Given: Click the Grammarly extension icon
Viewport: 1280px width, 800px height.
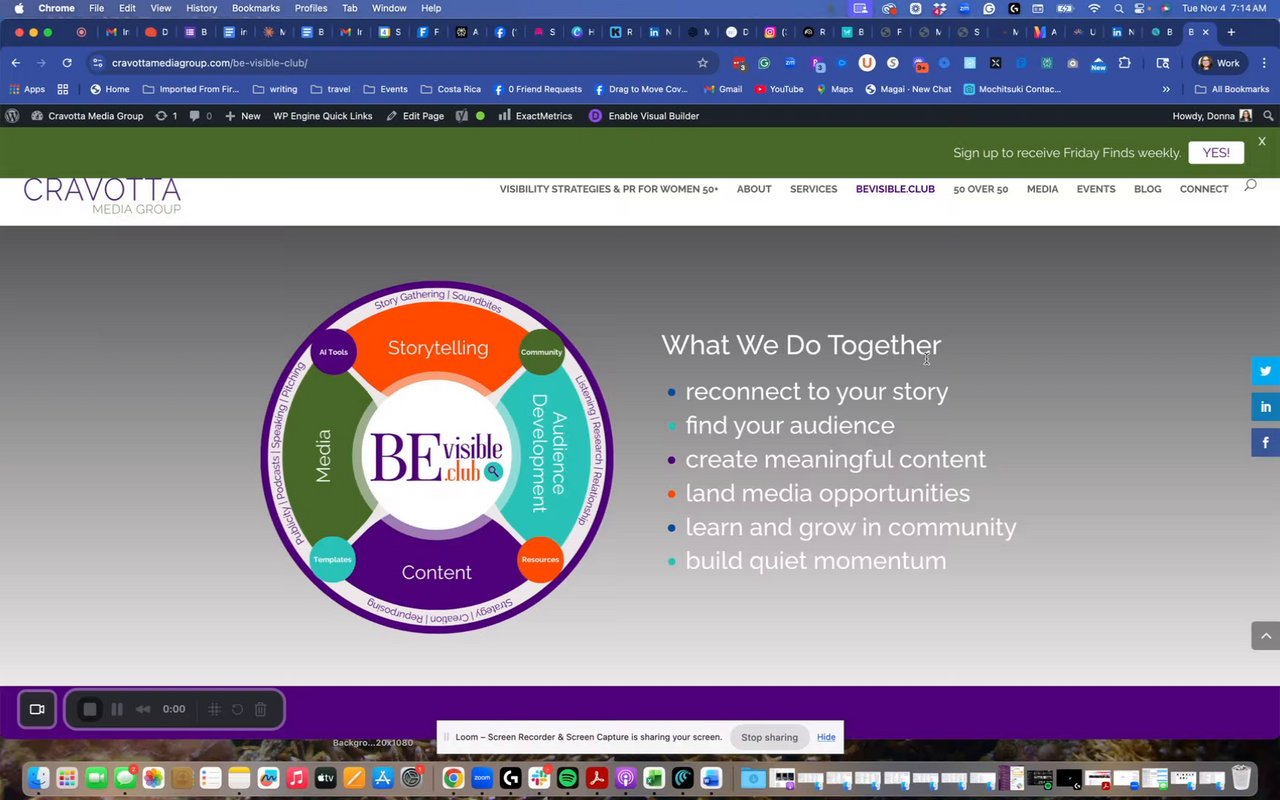Looking at the screenshot, I should point(764,63).
